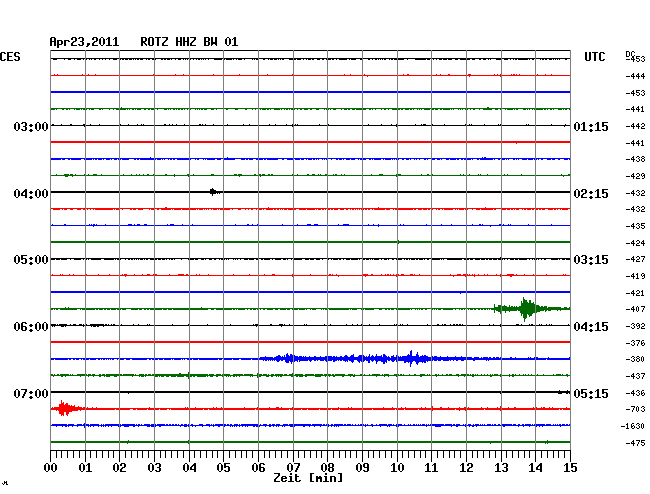Select the 04:15 UTC time label
The height and width of the screenshot is (494, 650).
pos(591,327)
